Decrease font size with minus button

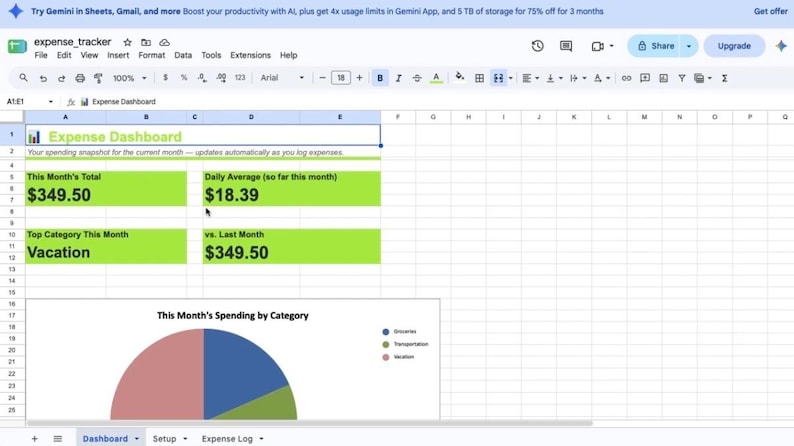tap(322, 78)
